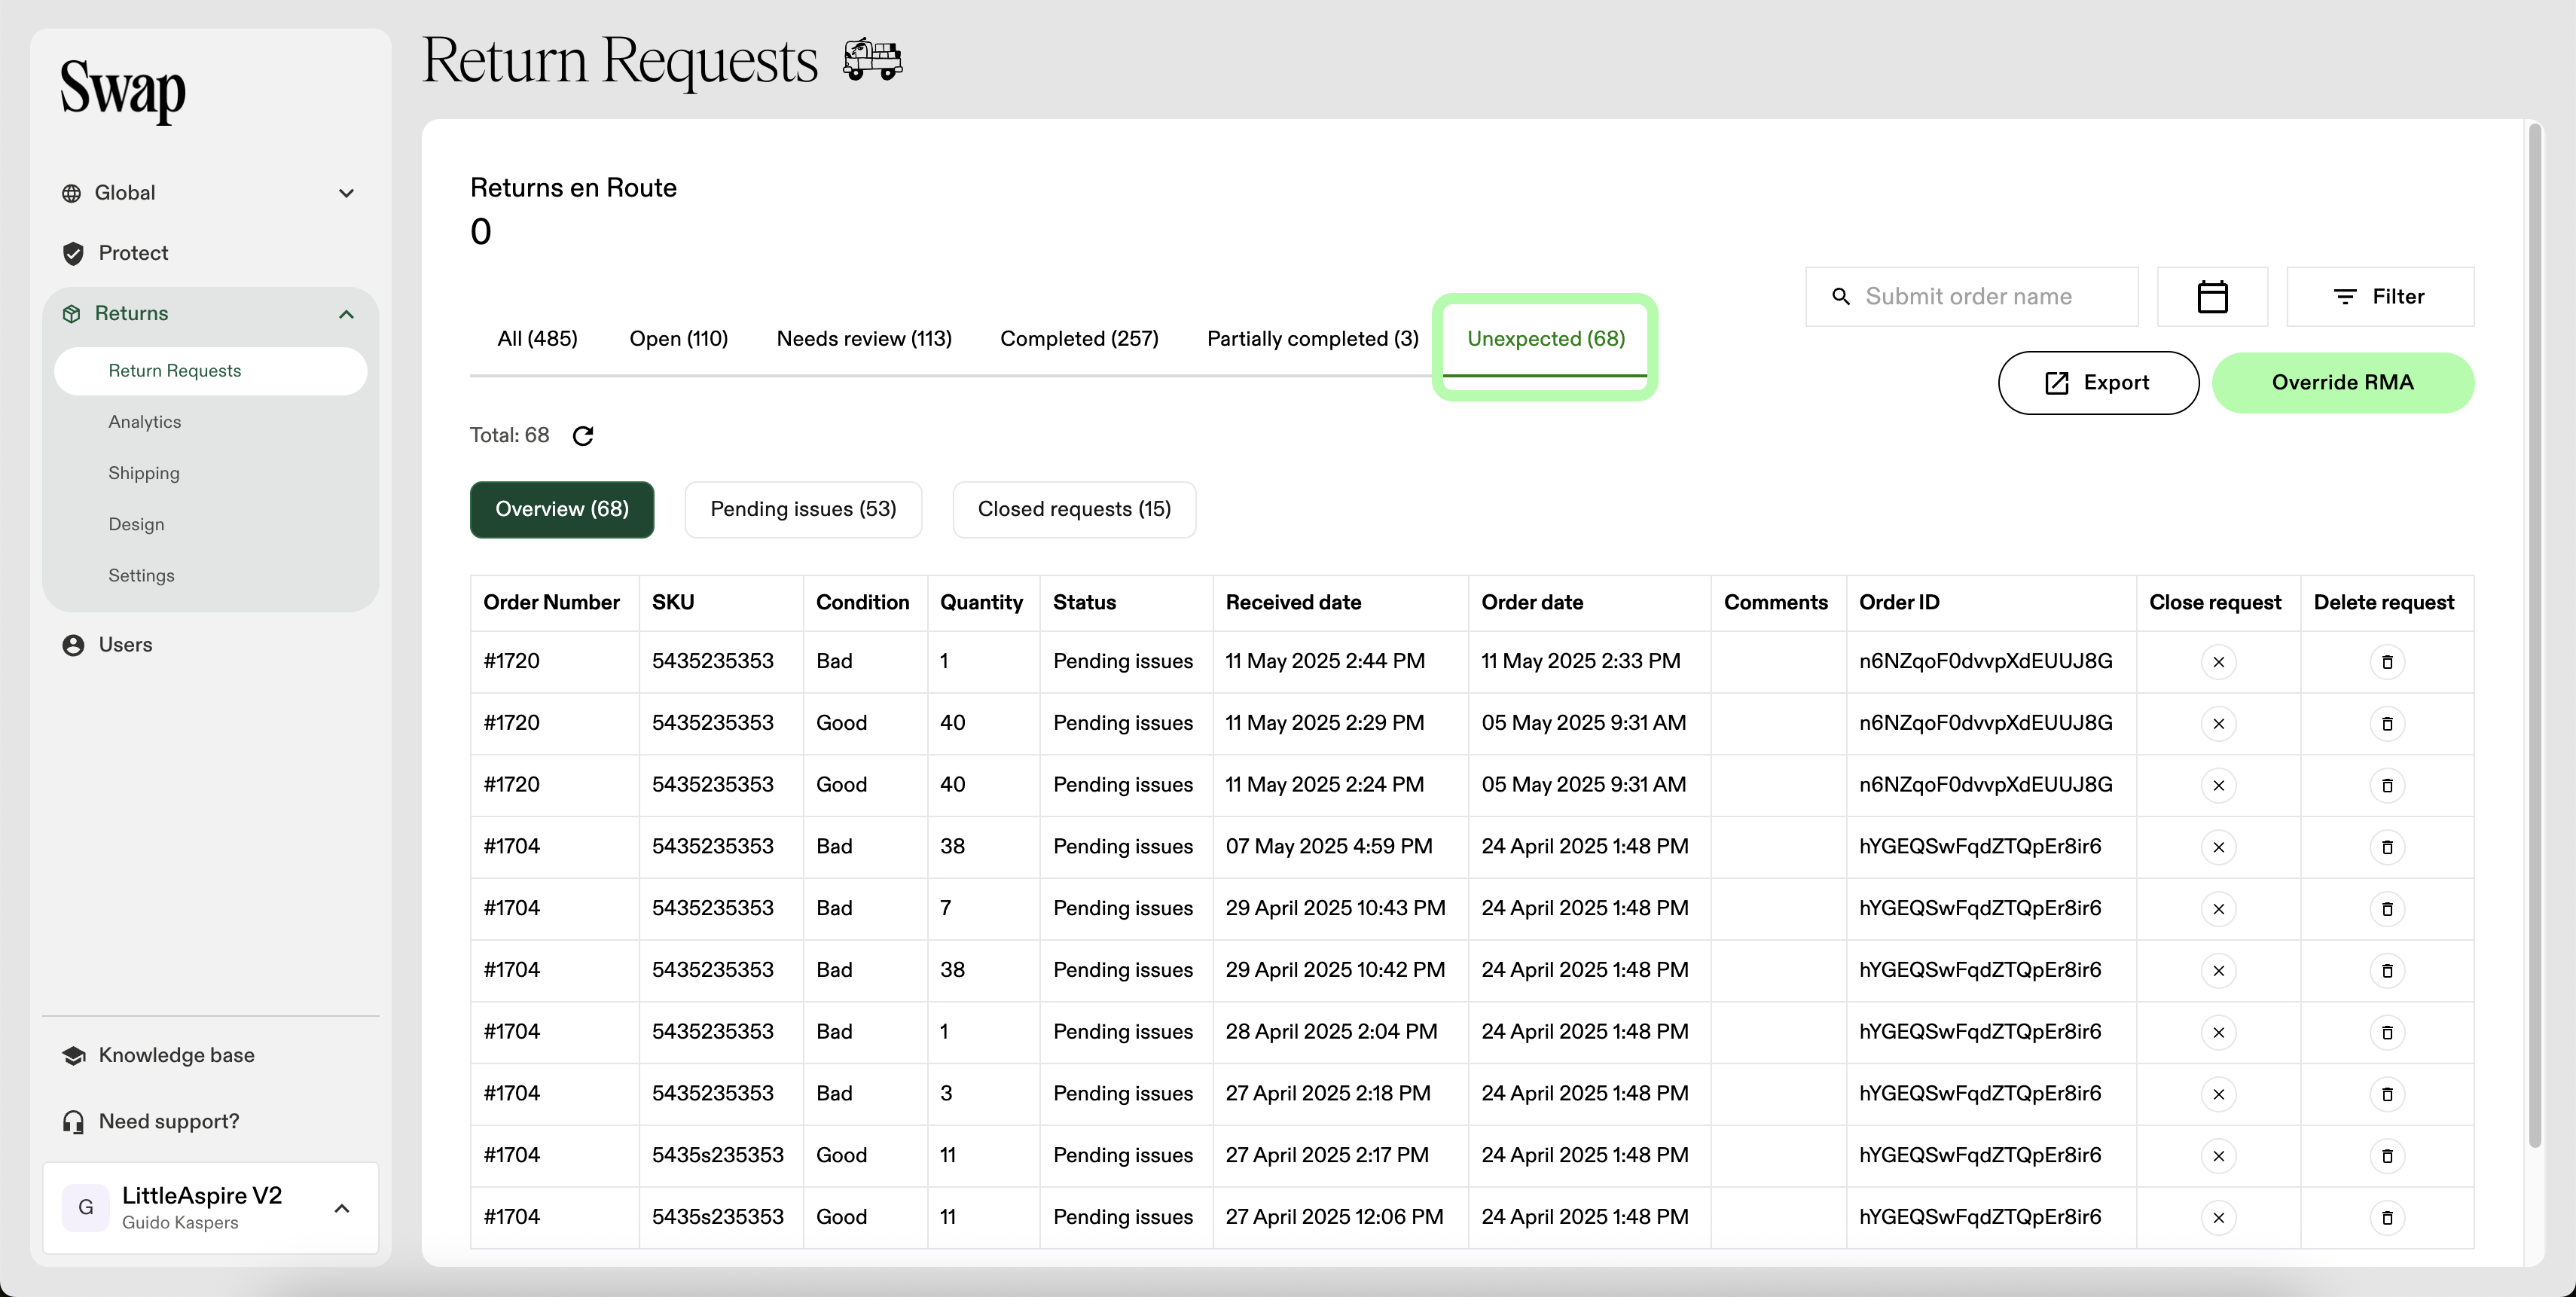
Task: Close request for #1704 received 28 April 2:04 PM
Action: click(2218, 1033)
